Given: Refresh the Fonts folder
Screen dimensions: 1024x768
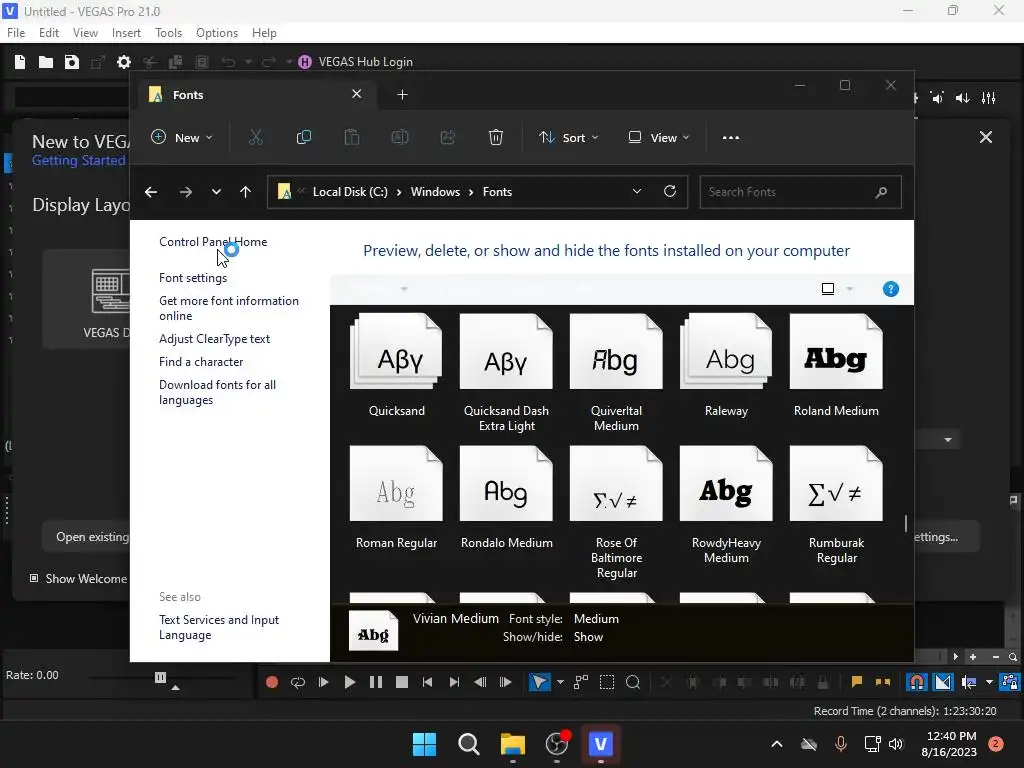Looking at the screenshot, I should 670,191.
